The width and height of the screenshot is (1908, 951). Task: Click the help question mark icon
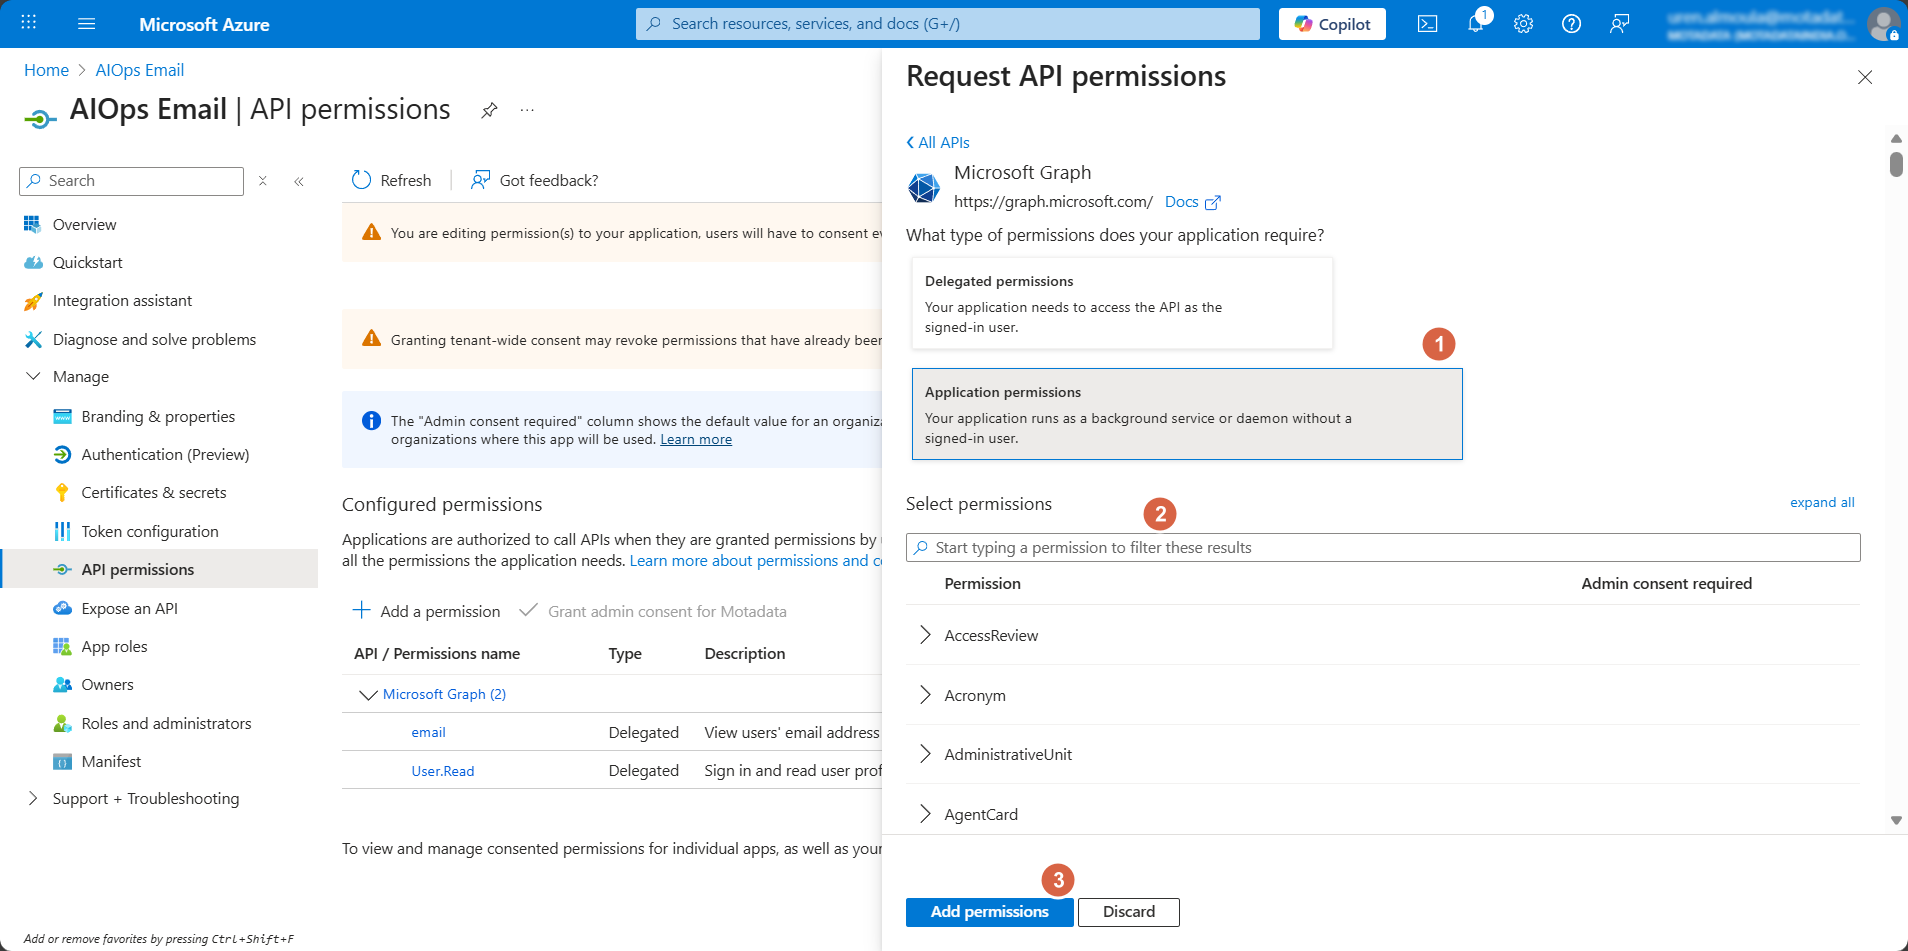point(1571,24)
